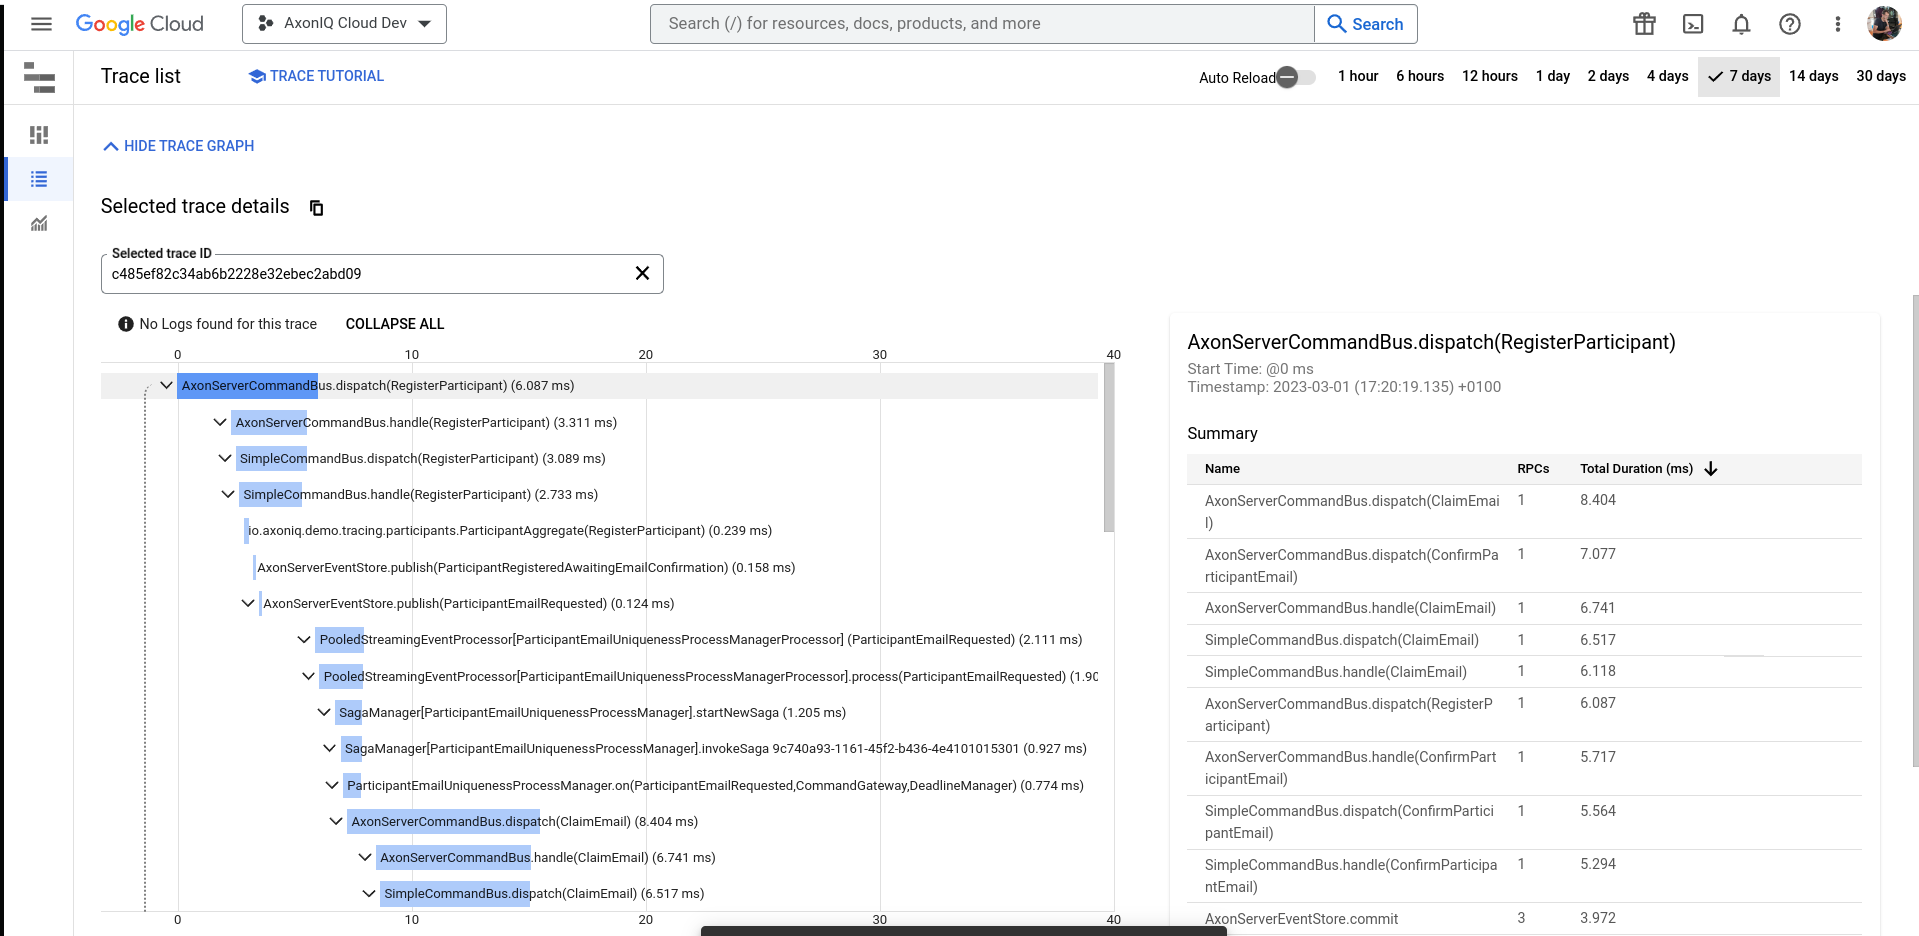
Task: Select the 1 day time range
Action: (x=1553, y=76)
